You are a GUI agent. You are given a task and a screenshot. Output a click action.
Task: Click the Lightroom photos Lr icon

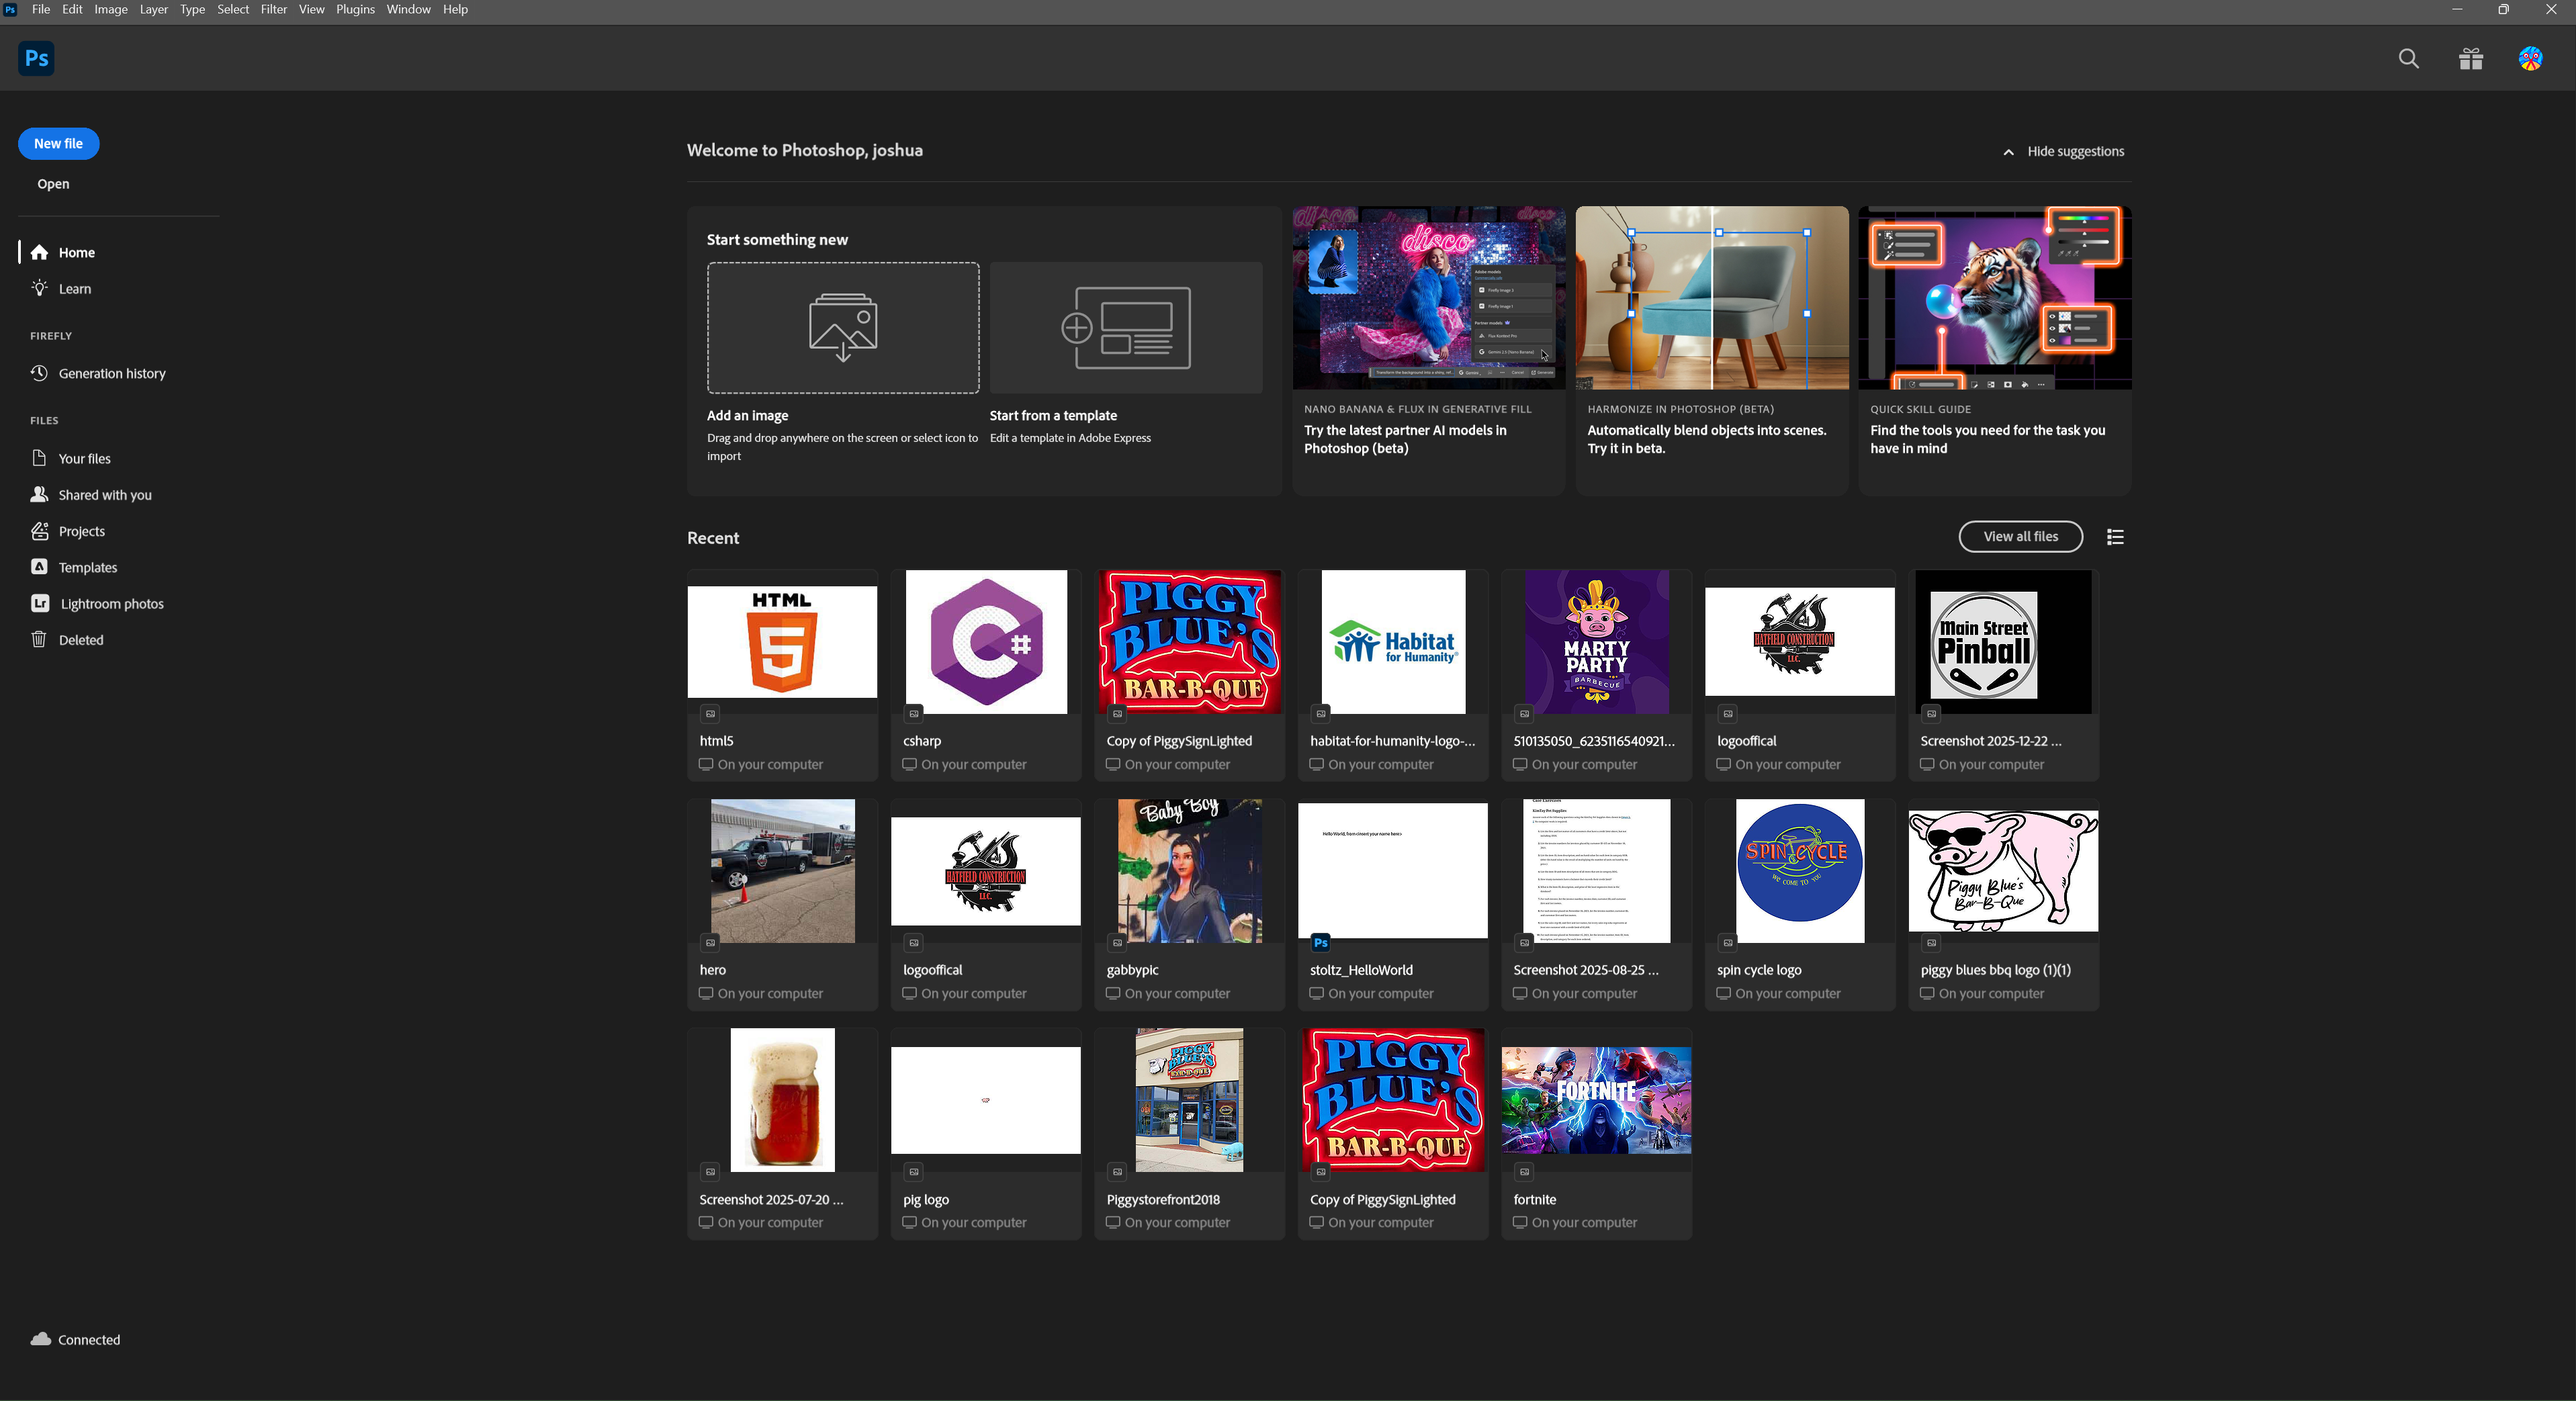point(39,603)
